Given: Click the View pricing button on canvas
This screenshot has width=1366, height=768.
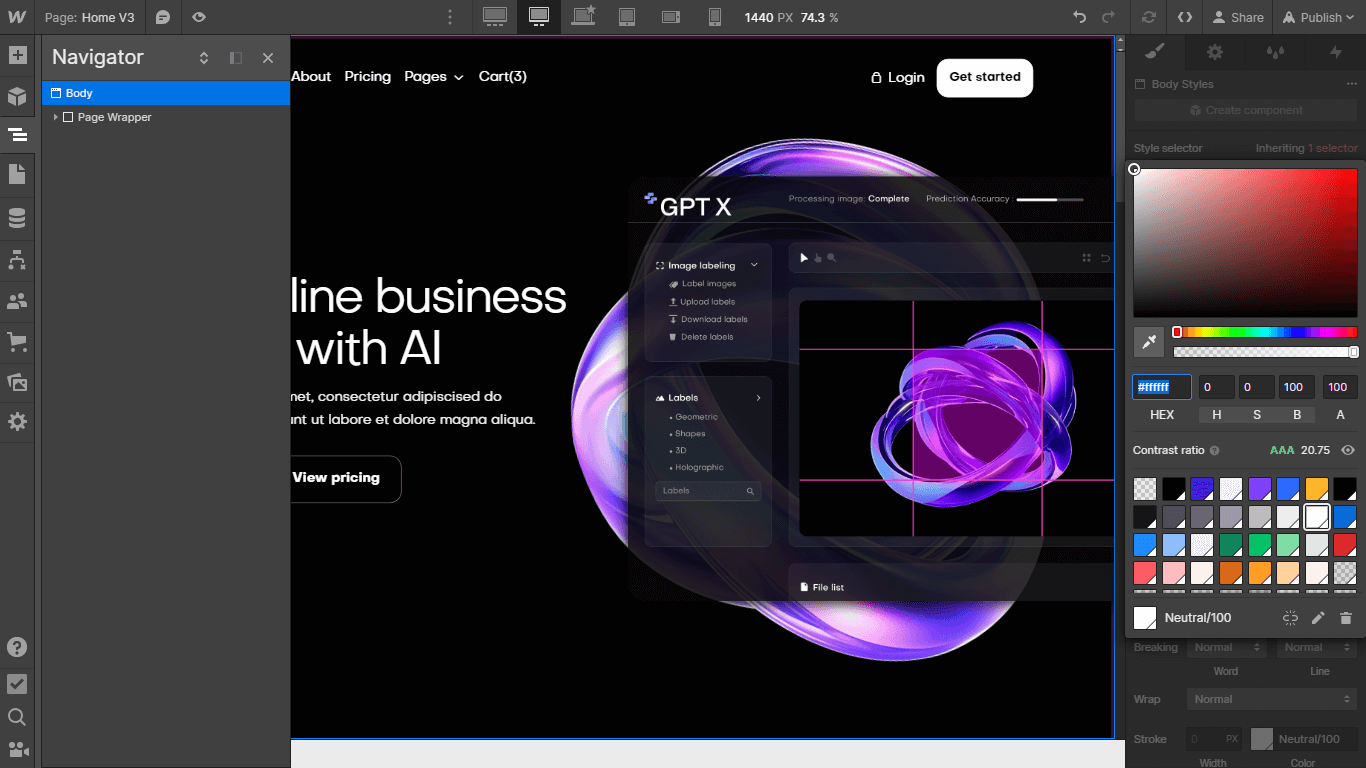Looking at the screenshot, I should 346,478.
